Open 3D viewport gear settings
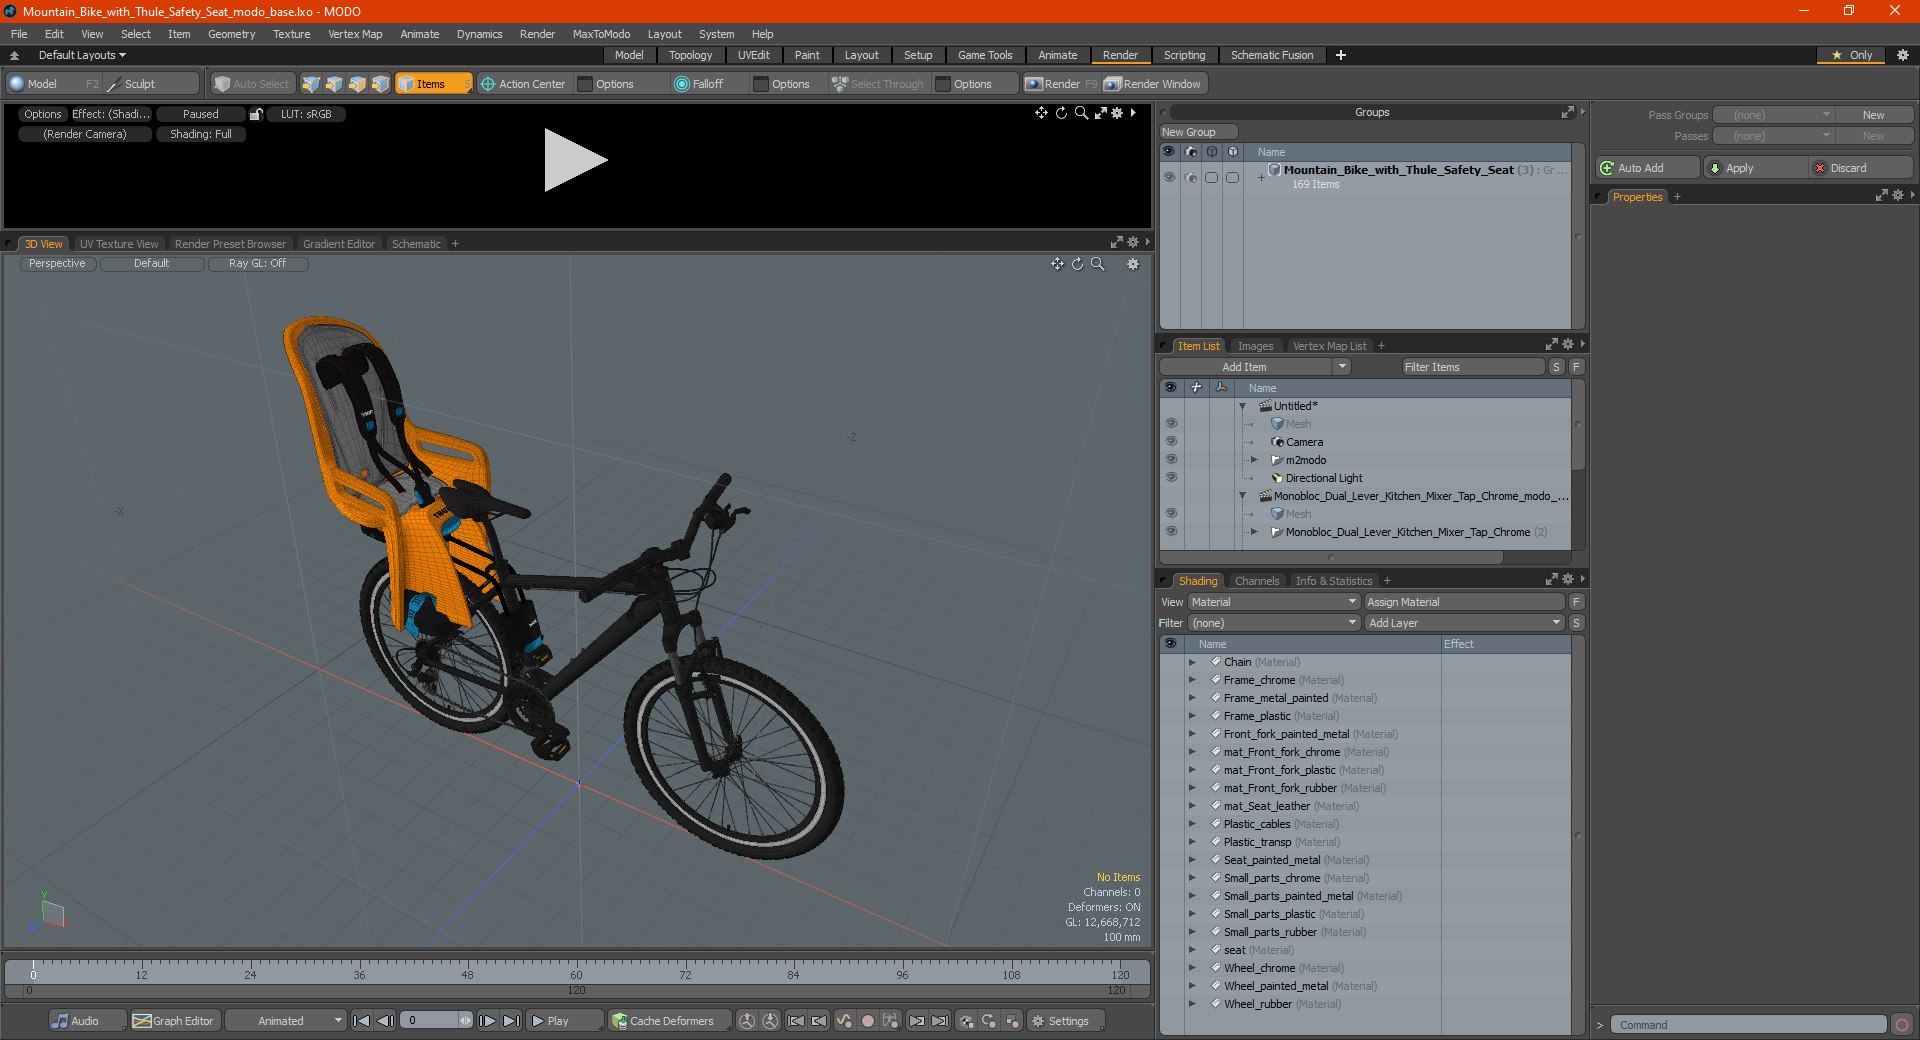 (1133, 264)
